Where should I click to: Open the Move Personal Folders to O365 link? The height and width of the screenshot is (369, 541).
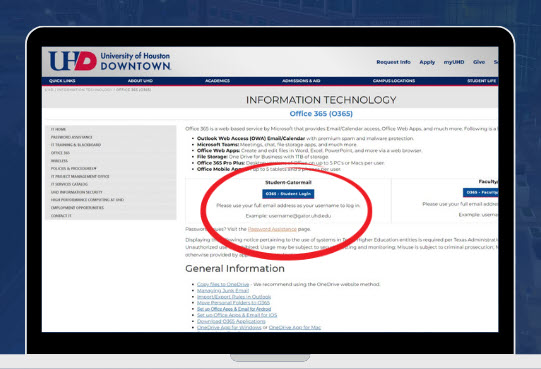(233, 303)
